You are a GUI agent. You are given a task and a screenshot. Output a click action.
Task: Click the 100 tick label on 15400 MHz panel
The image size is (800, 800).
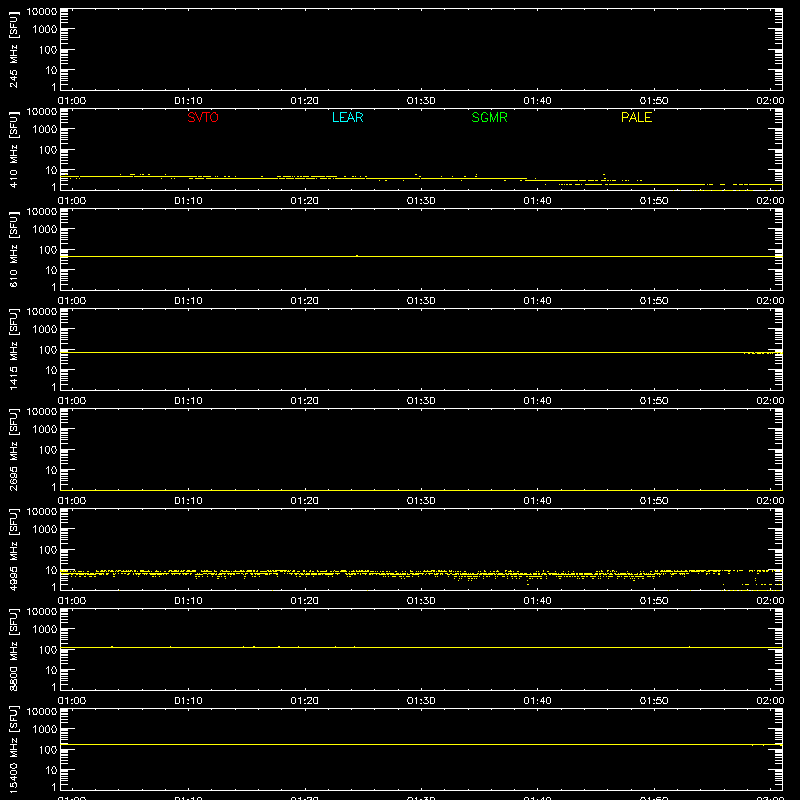47,749
